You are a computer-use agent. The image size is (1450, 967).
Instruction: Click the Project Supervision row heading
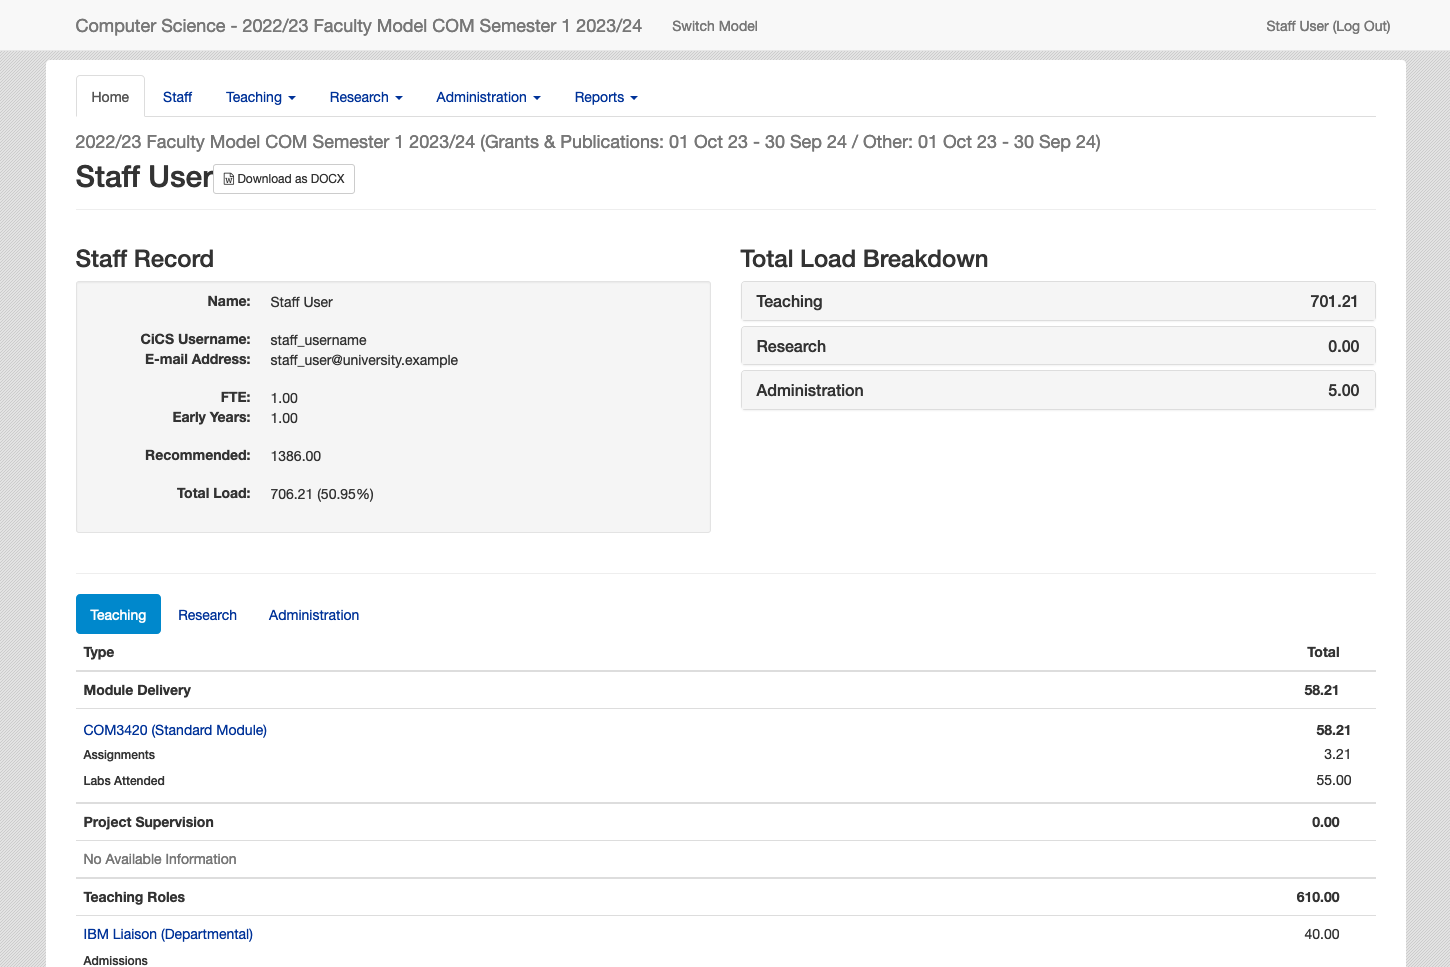148,822
